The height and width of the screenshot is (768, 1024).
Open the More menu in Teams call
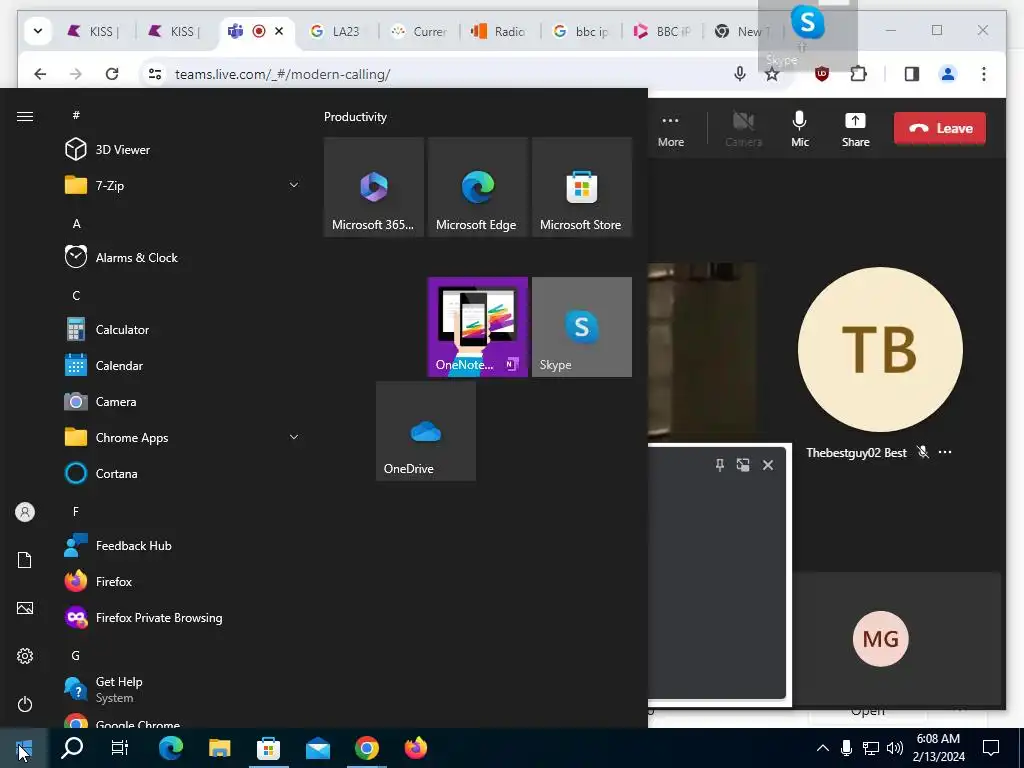coord(671,130)
